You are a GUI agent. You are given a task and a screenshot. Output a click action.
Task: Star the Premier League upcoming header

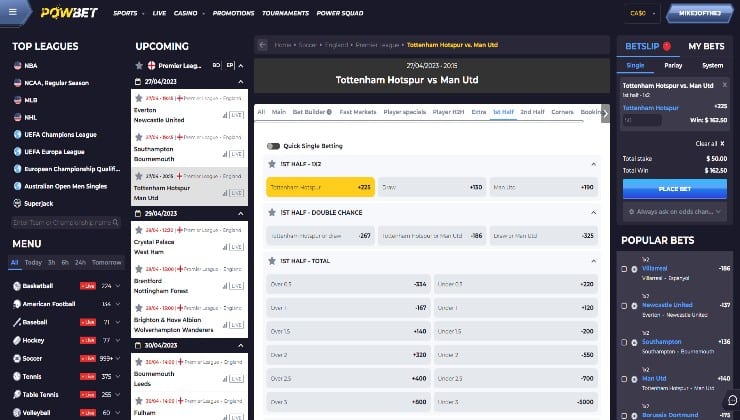139,65
